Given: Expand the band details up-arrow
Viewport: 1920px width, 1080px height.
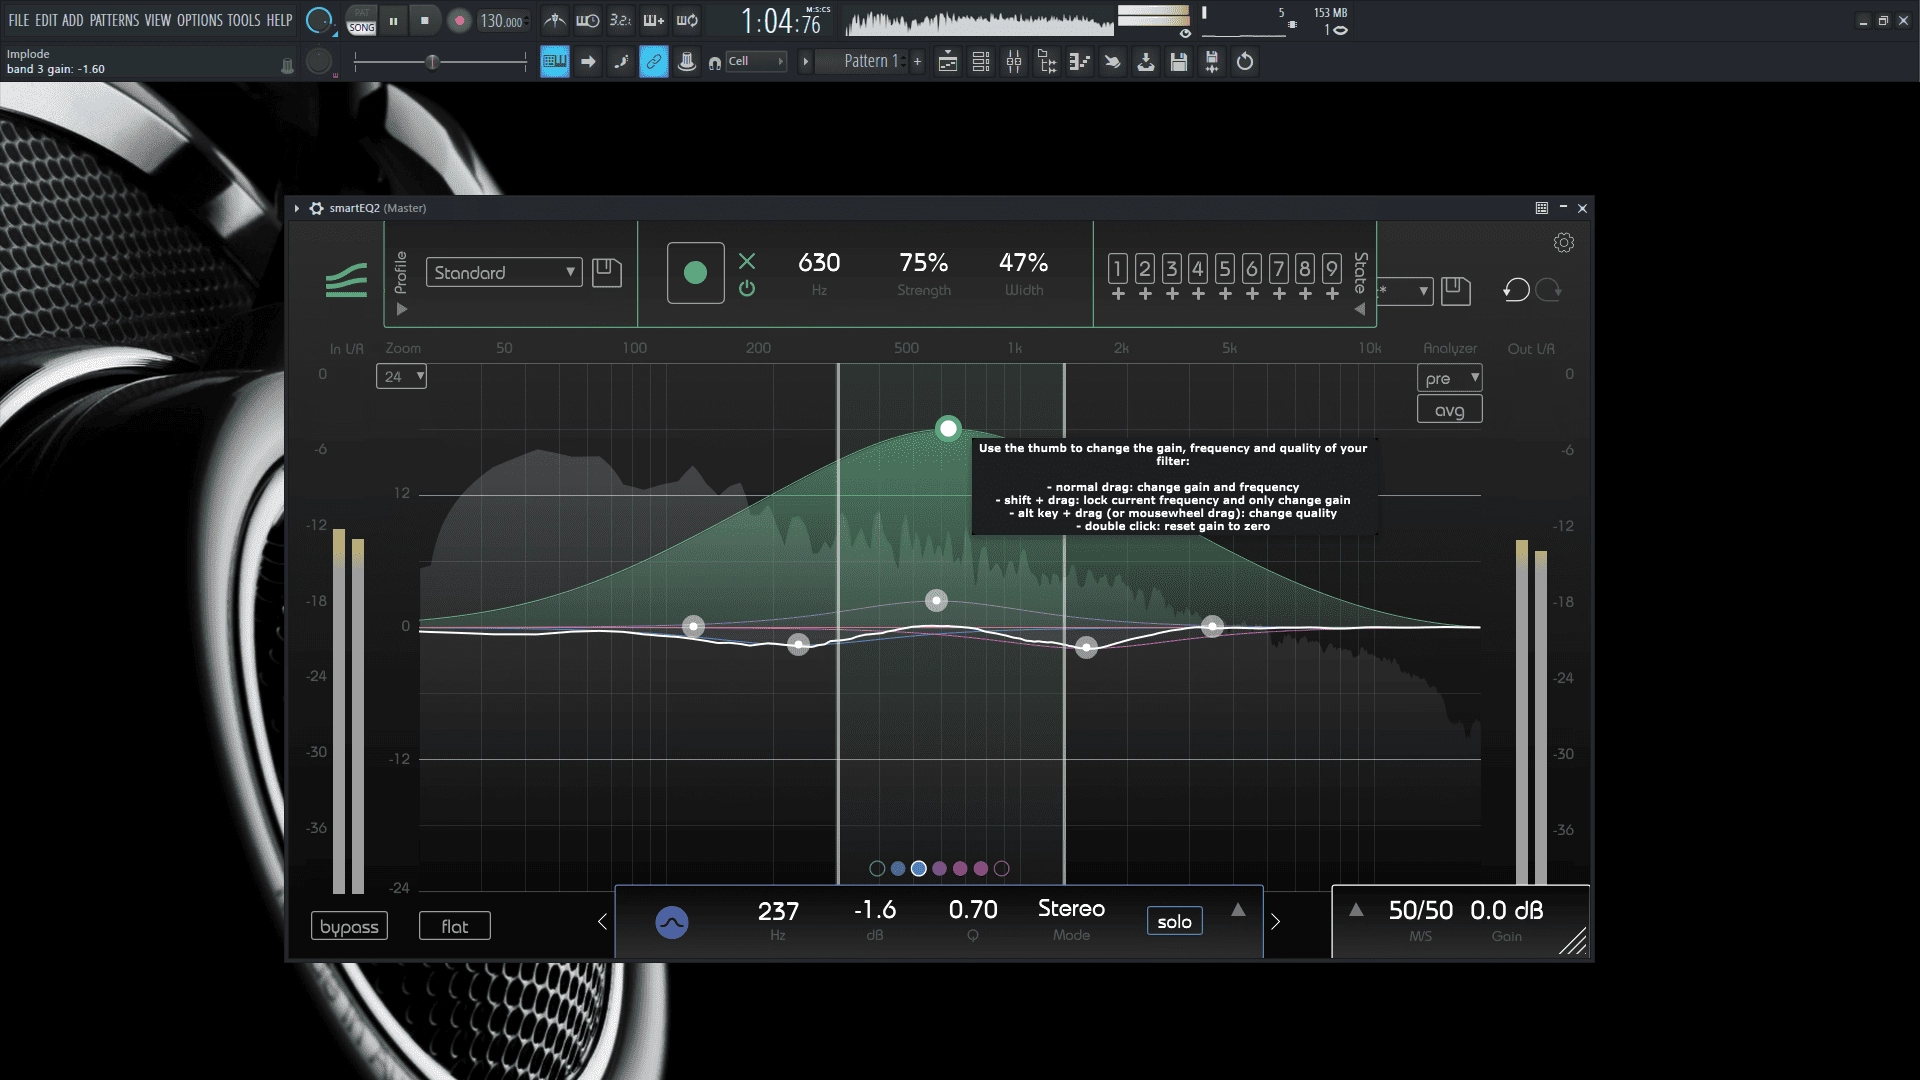Looking at the screenshot, I should [1238, 910].
